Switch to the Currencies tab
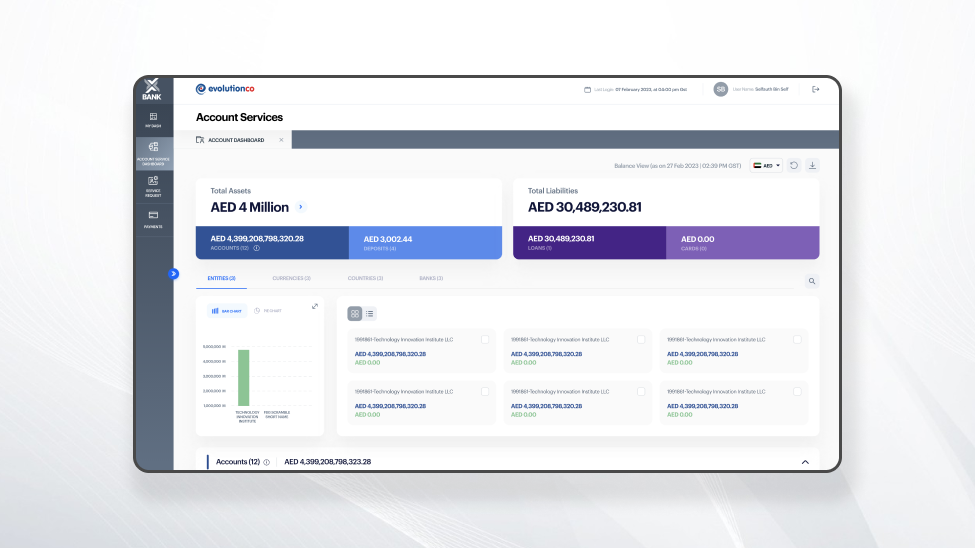 (291, 278)
